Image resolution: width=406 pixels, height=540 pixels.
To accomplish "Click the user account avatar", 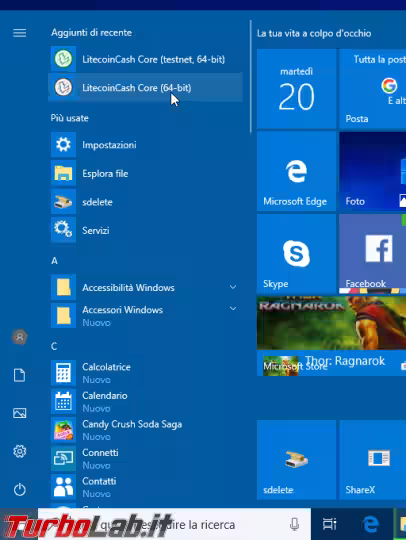I will click(x=20, y=337).
